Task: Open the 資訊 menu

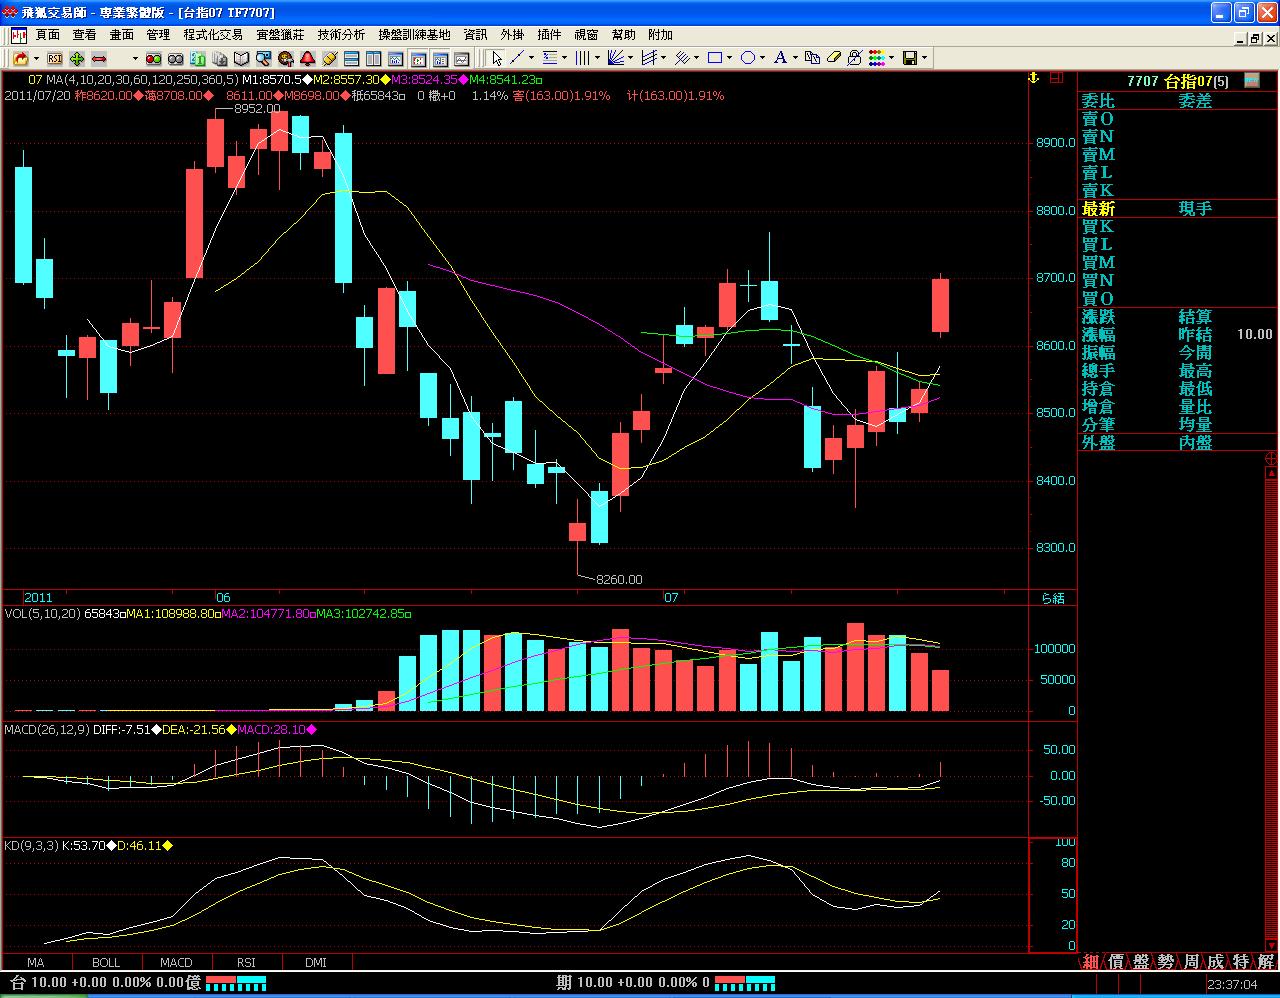Action: point(475,35)
